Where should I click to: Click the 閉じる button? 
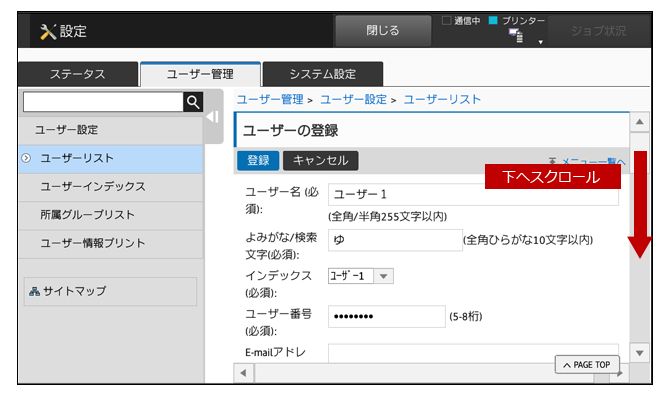click(383, 30)
